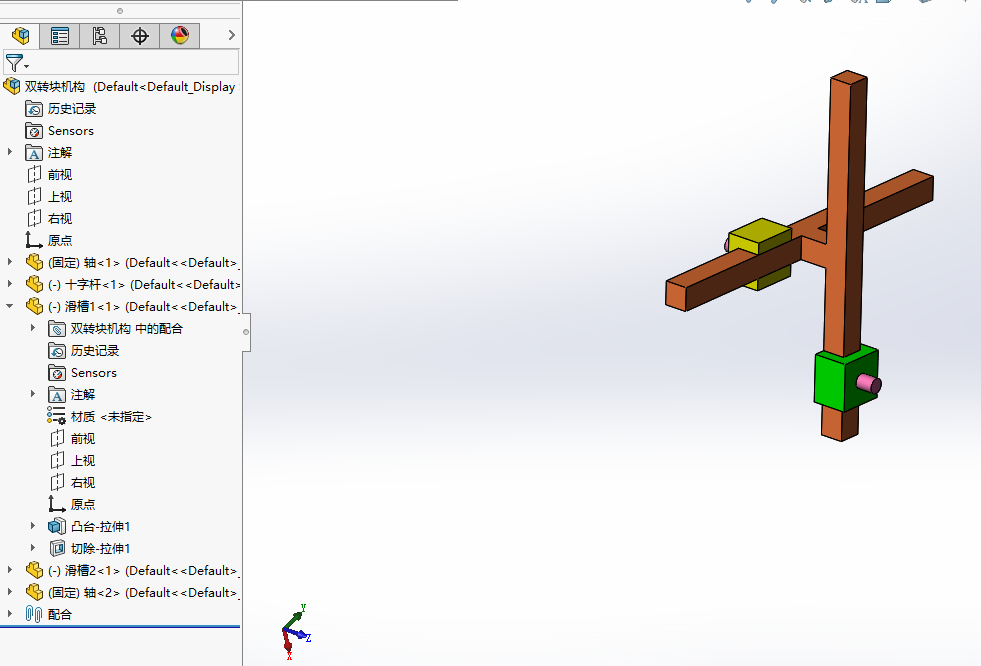981x666 pixels.
Task: Click the 材质 <未指定> text label
Action: (111, 416)
